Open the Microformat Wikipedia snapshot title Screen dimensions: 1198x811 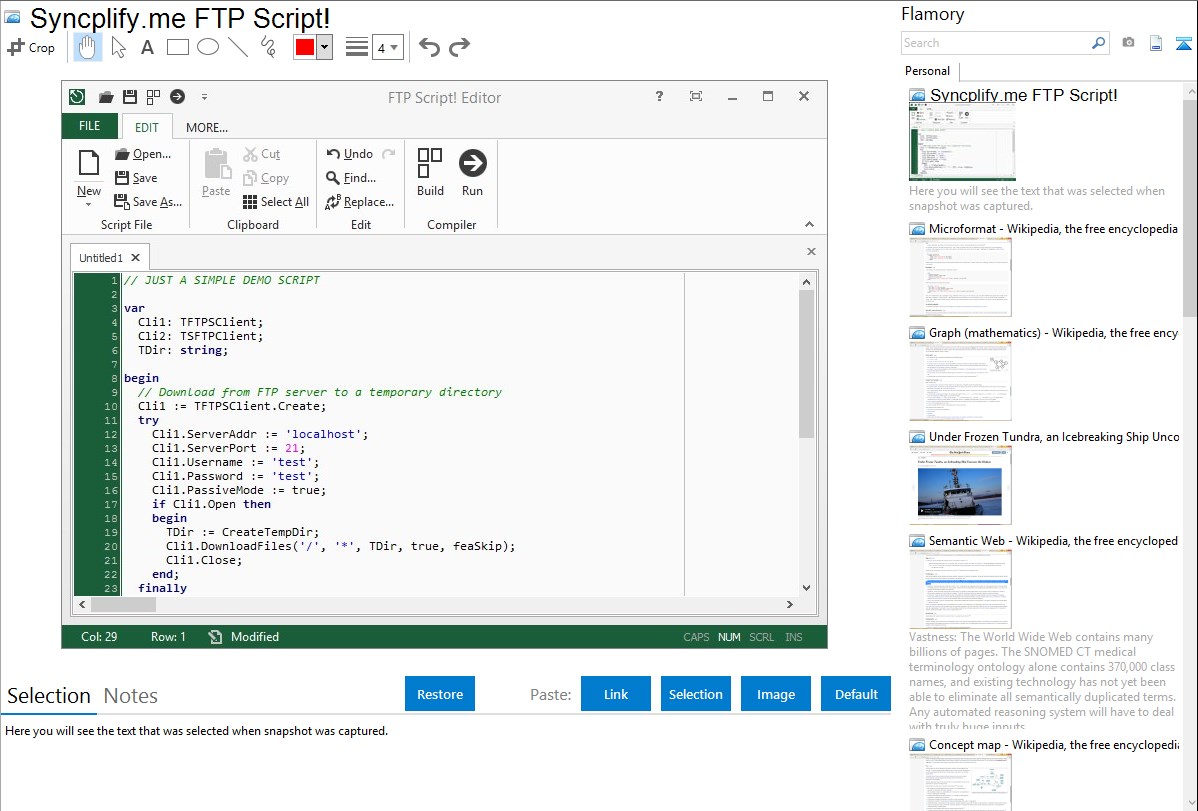(1053, 229)
